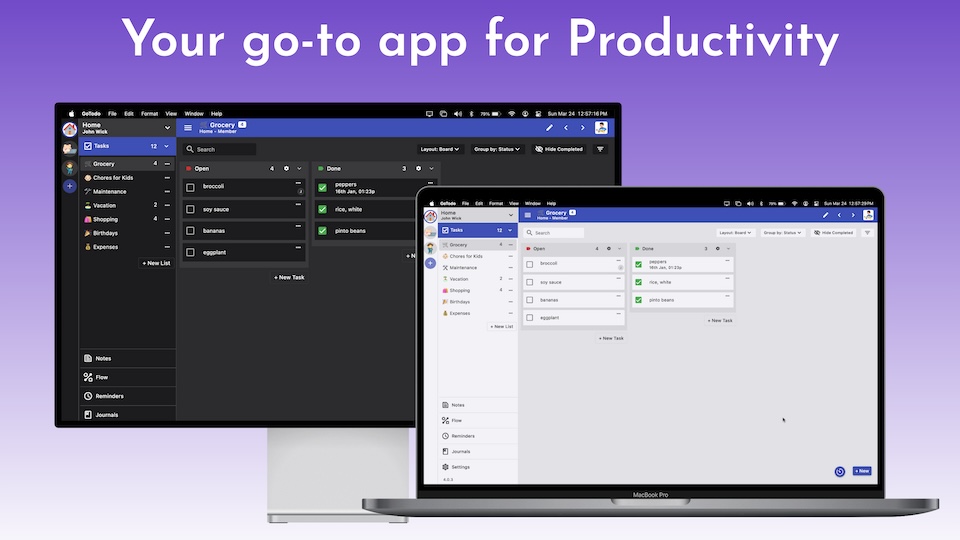Open settings gear of Done column, dark monitor

tap(418, 168)
